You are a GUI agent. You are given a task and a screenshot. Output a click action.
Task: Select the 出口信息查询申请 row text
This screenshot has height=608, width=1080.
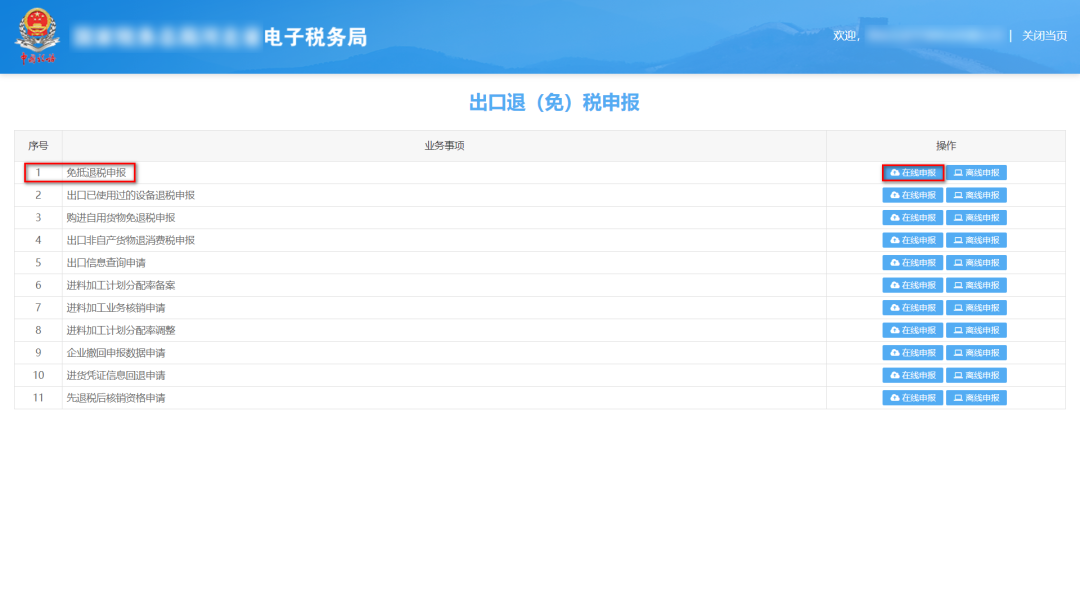(x=106, y=263)
